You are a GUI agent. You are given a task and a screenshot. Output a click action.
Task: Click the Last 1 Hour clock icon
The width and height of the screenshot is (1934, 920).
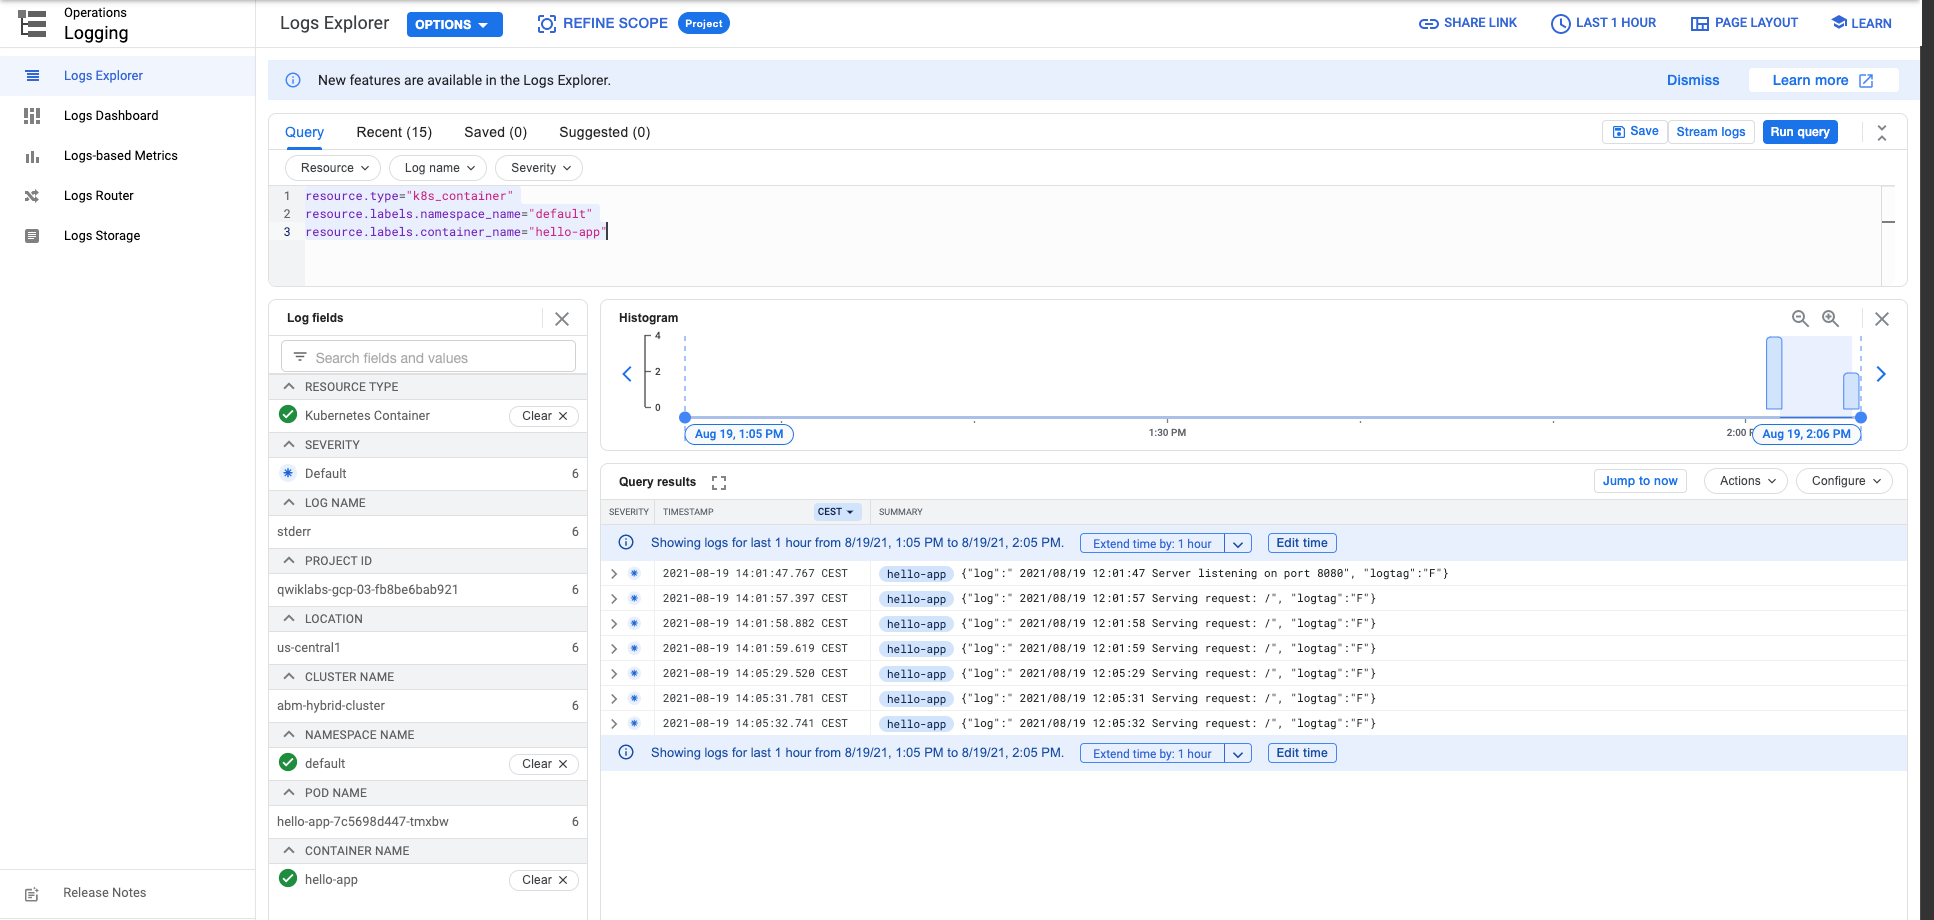coord(1561,24)
